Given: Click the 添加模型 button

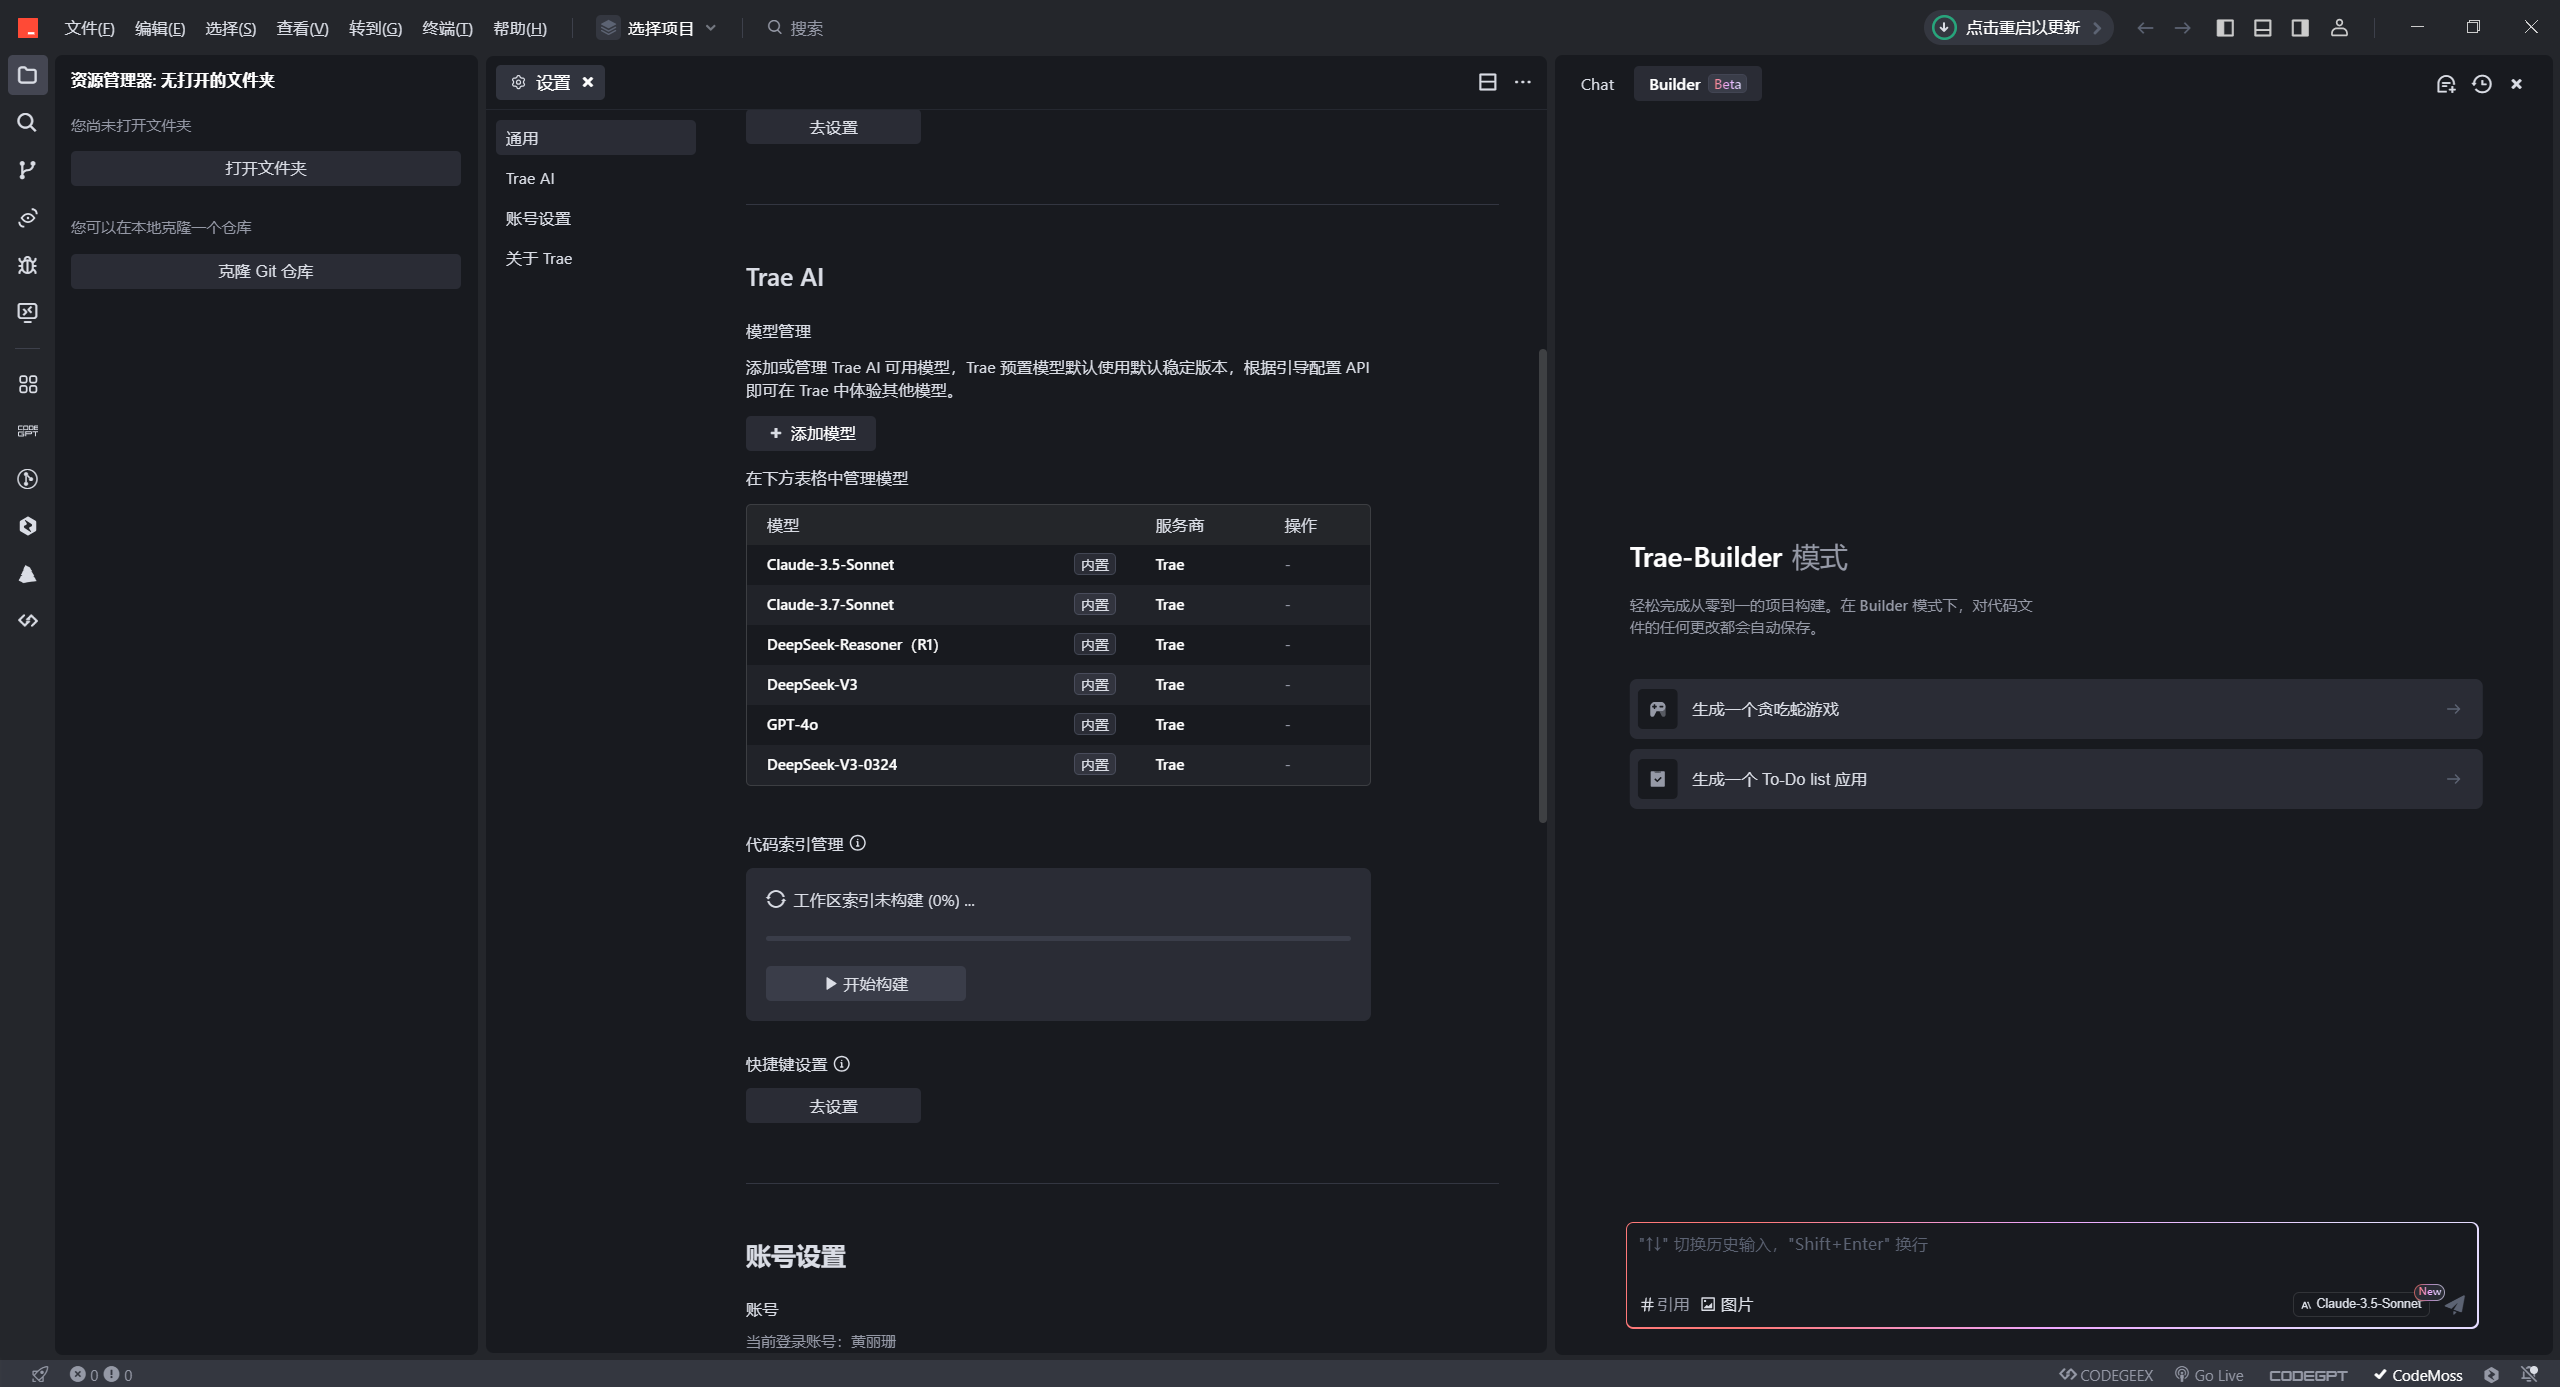Looking at the screenshot, I should (811, 433).
